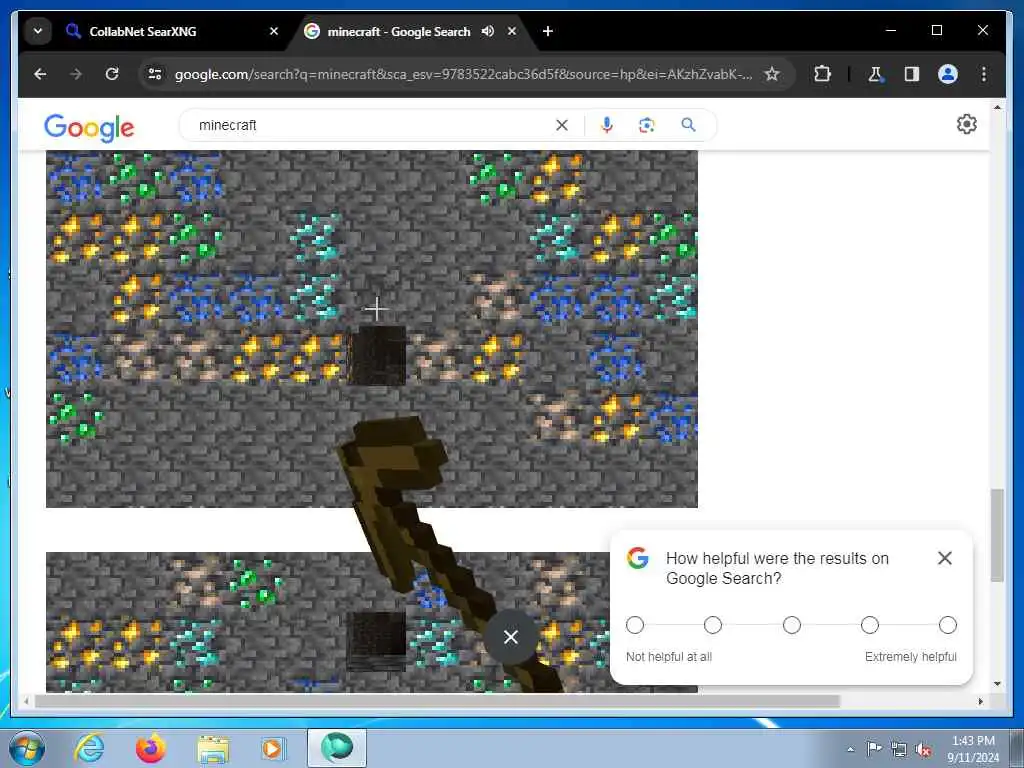The height and width of the screenshot is (768, 1024).
Task: Open Action Center flag icon
Action: click(874, 748)
